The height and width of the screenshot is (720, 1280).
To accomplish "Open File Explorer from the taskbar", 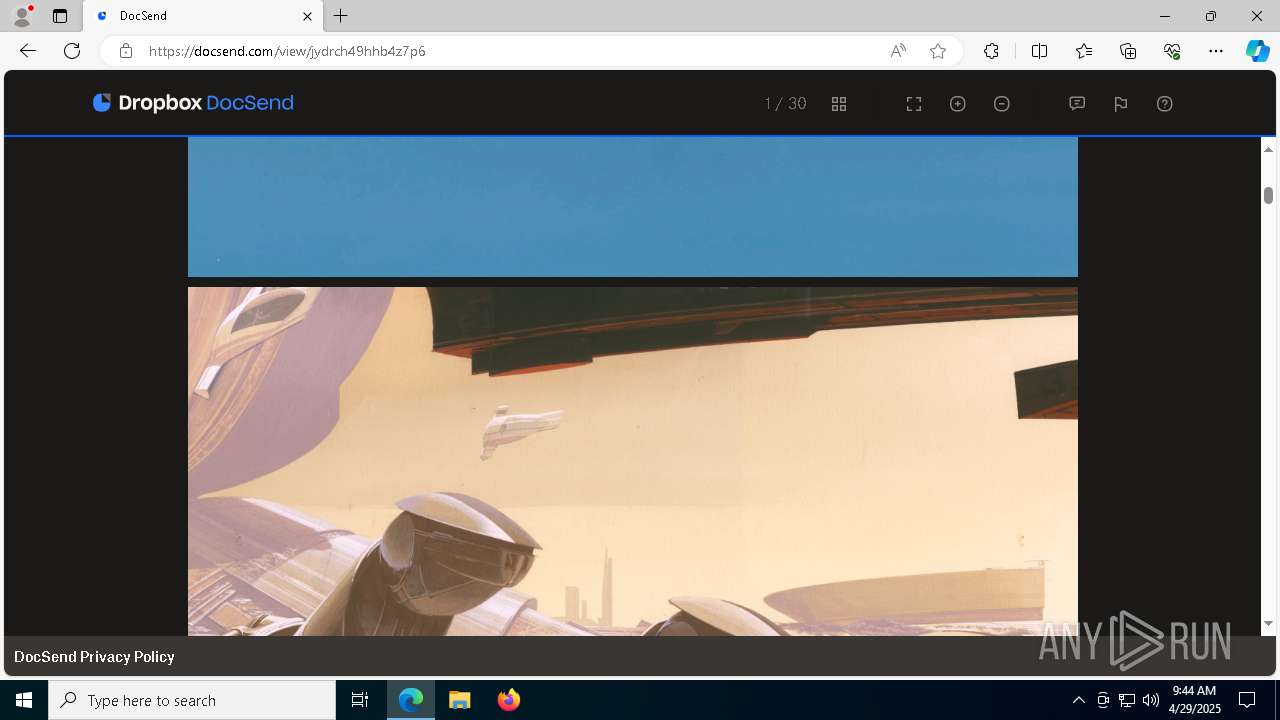I will [460, 700].
